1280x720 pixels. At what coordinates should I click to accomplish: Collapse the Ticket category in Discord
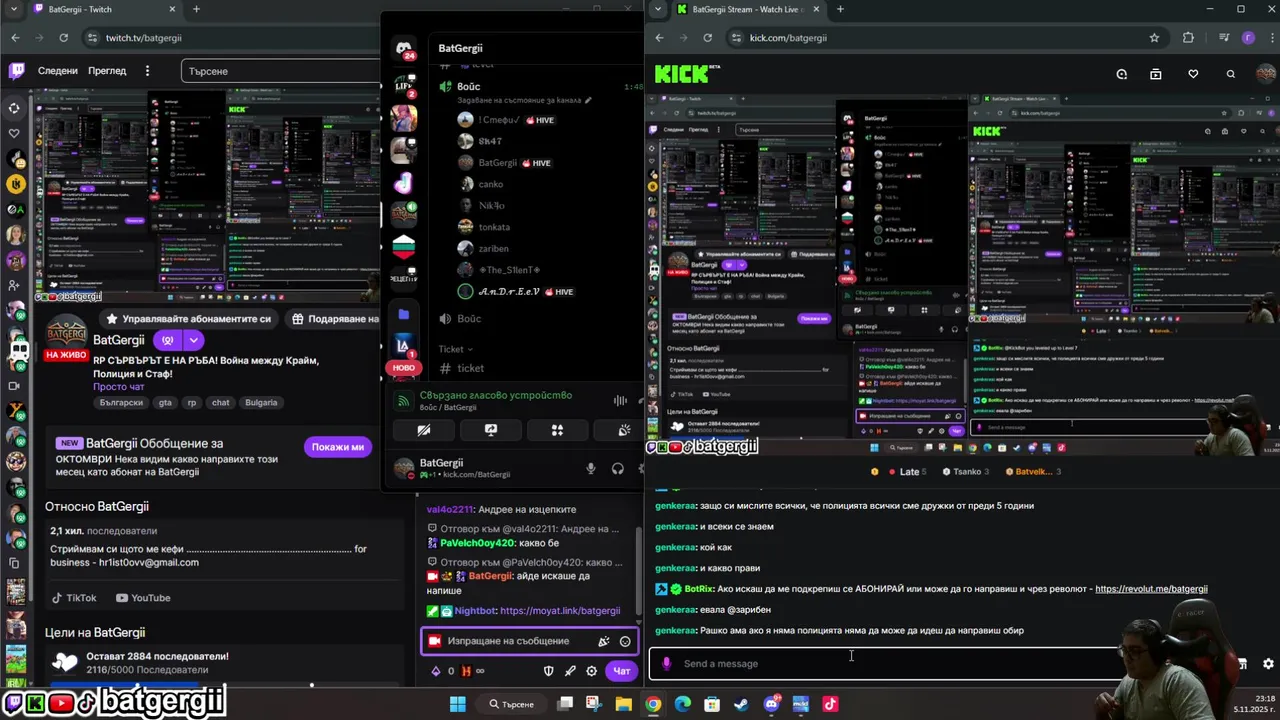pos(454,349)
